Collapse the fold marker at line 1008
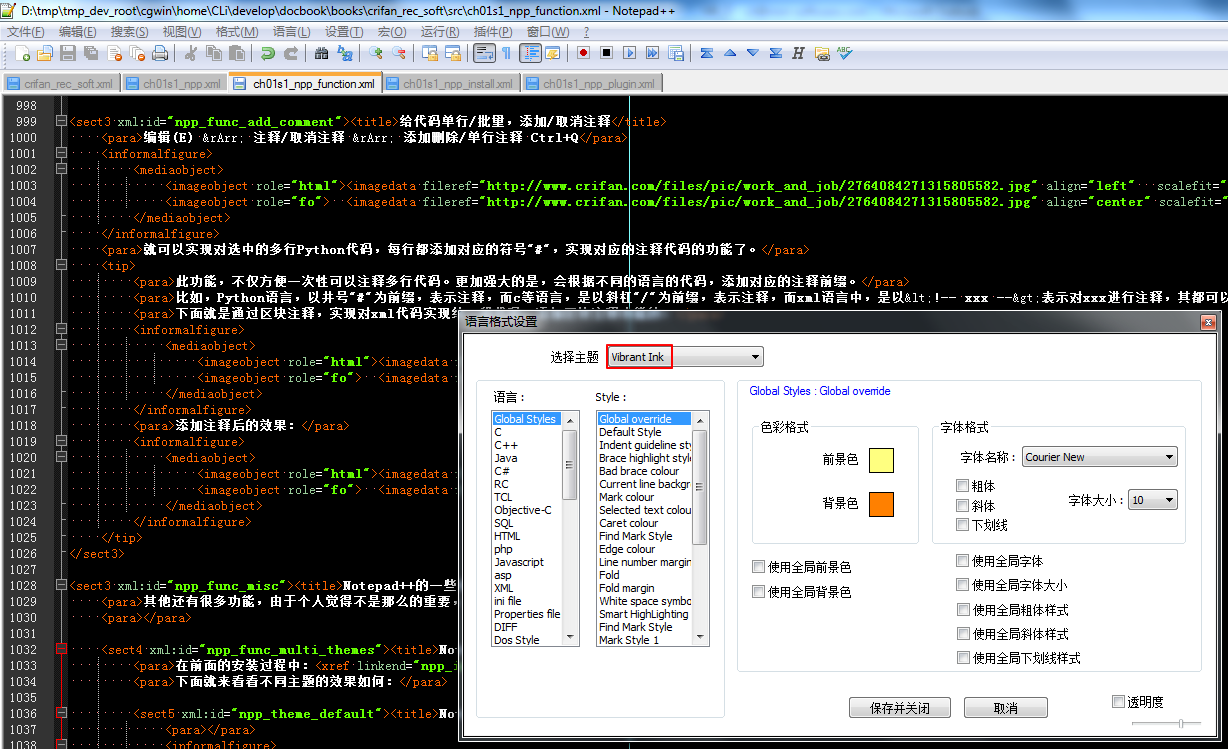1228x749 pixels. (x=61, y=266)
